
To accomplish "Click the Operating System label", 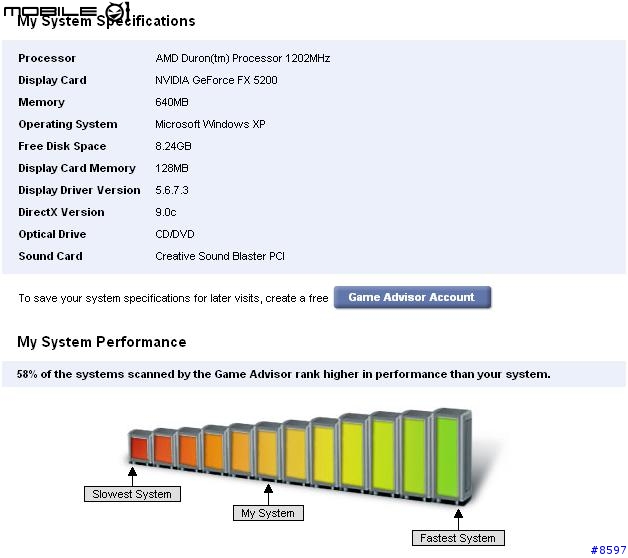I will (x=68, y=124).
